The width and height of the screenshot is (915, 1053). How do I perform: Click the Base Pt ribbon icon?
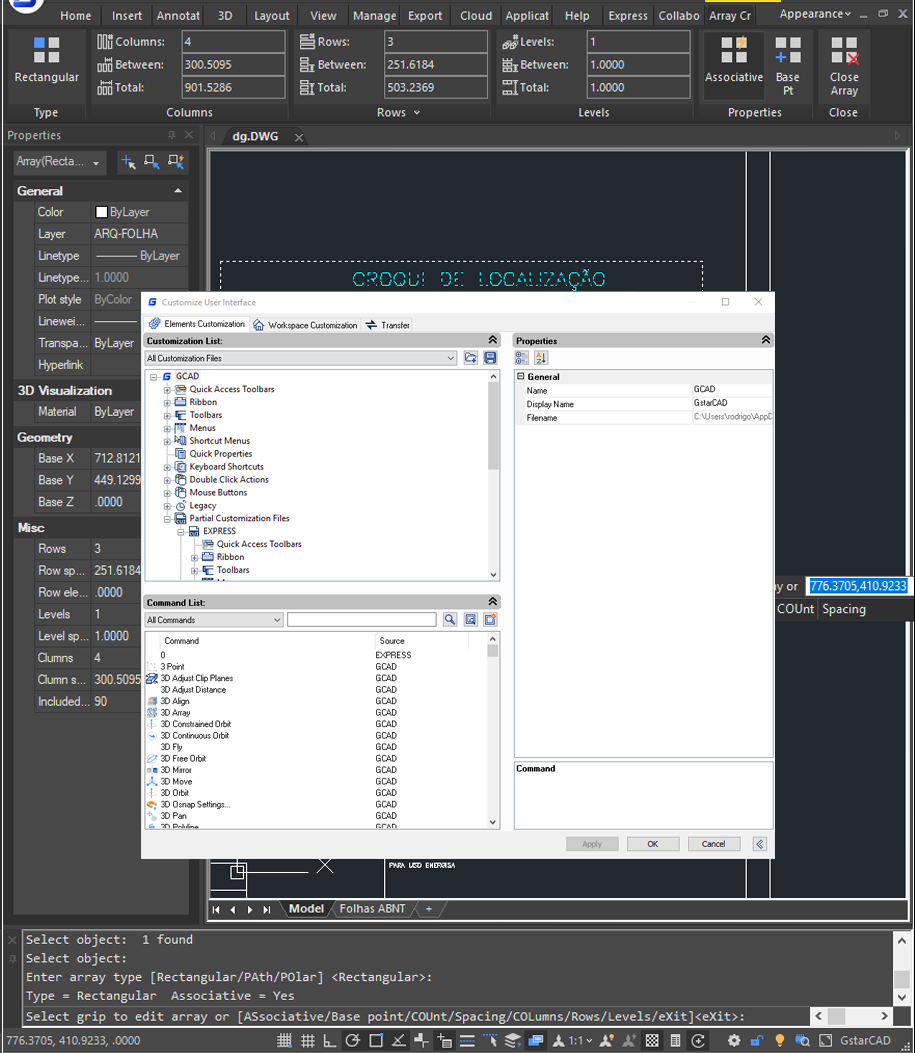point(787,51)
